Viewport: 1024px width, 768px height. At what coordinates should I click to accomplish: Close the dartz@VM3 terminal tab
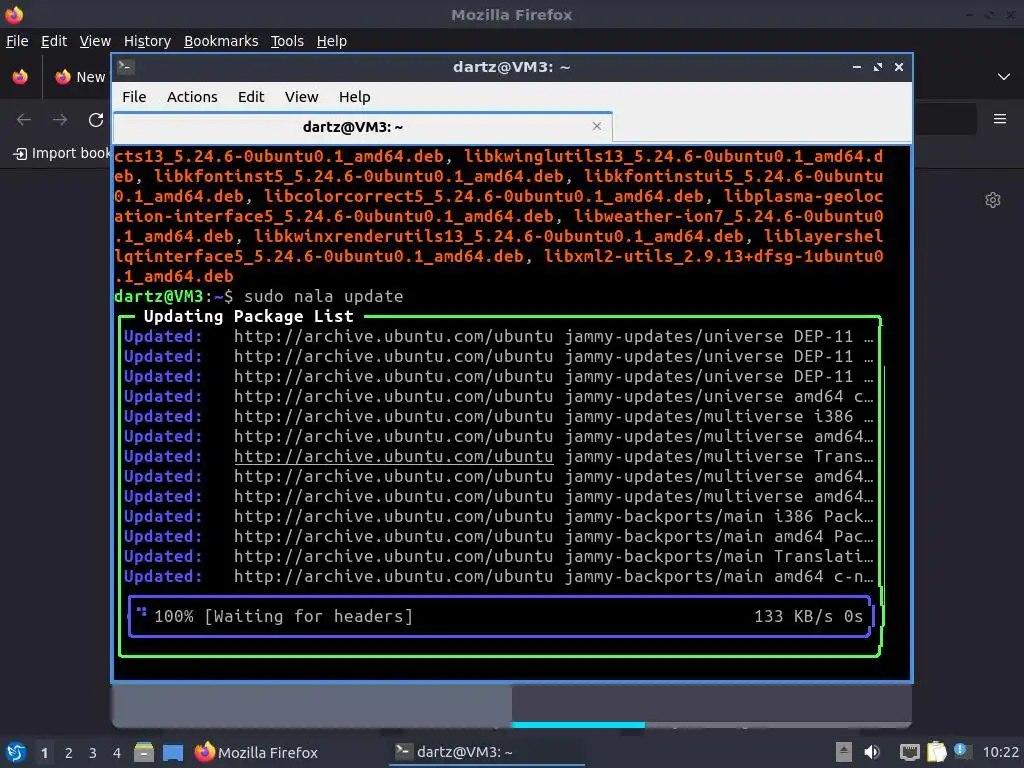click(596, 126)
